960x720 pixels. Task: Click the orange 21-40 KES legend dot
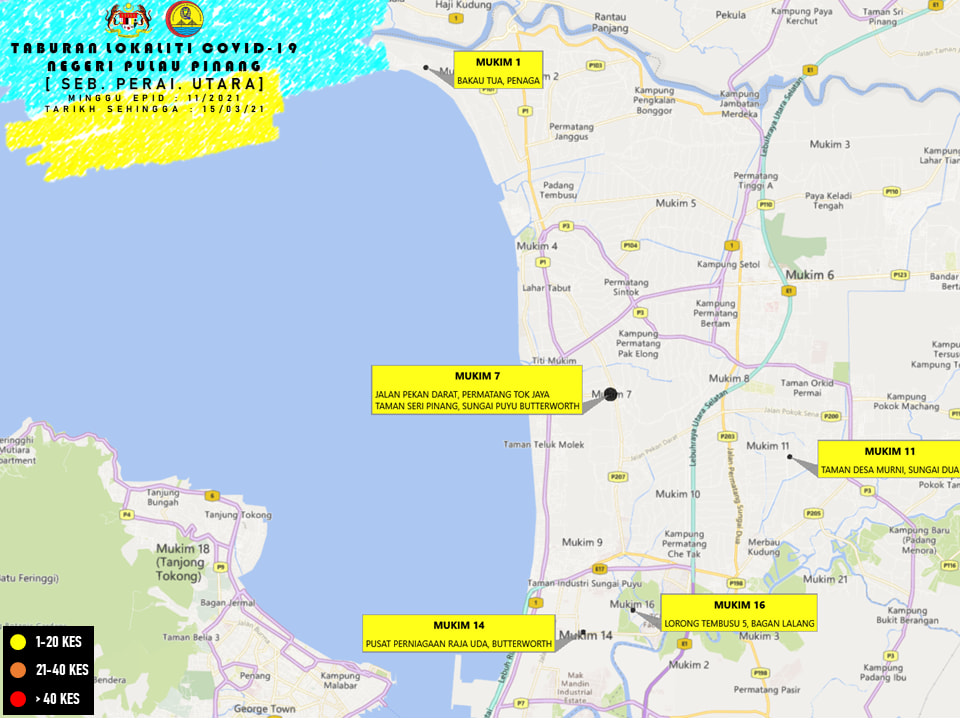pyautogui.click(x=18, y=670)
